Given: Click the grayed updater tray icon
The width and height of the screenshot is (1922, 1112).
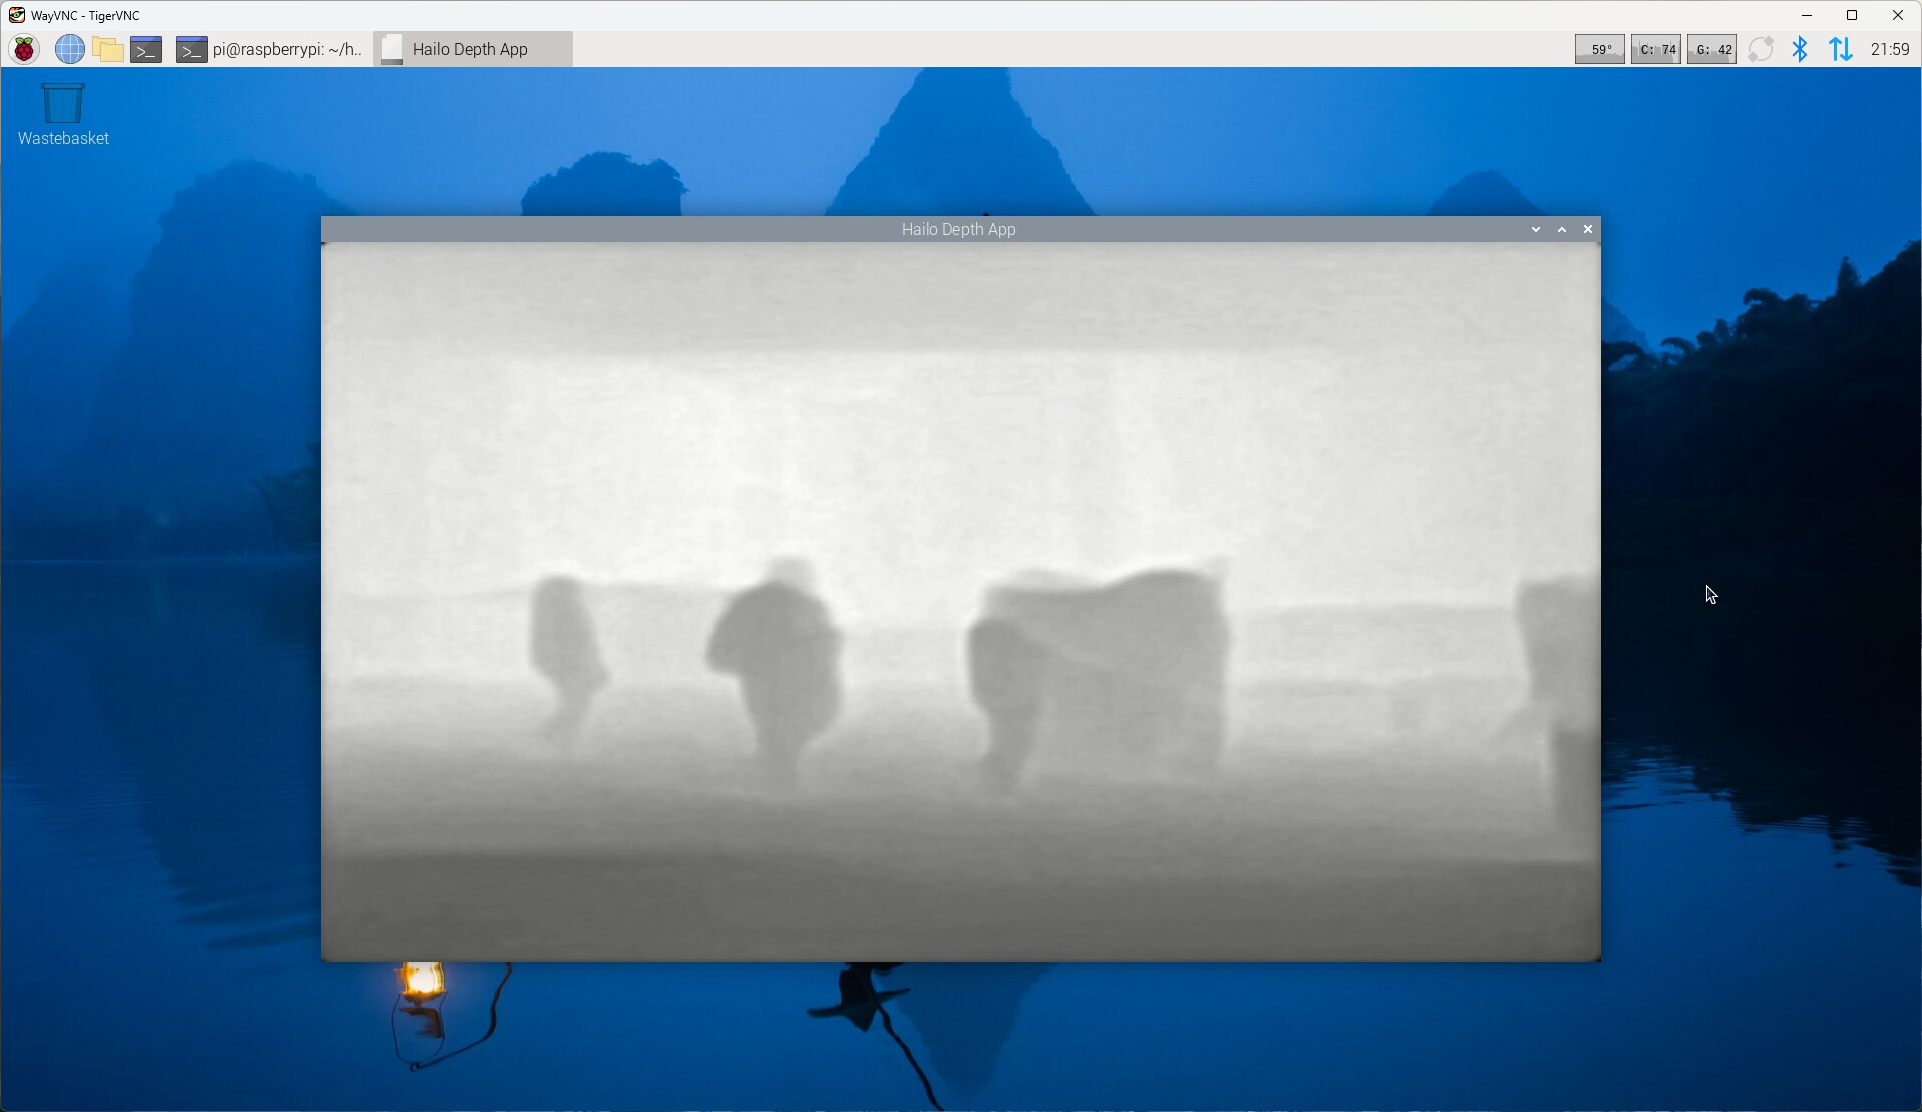Looking at the screenshot, I should [1761, 49].
